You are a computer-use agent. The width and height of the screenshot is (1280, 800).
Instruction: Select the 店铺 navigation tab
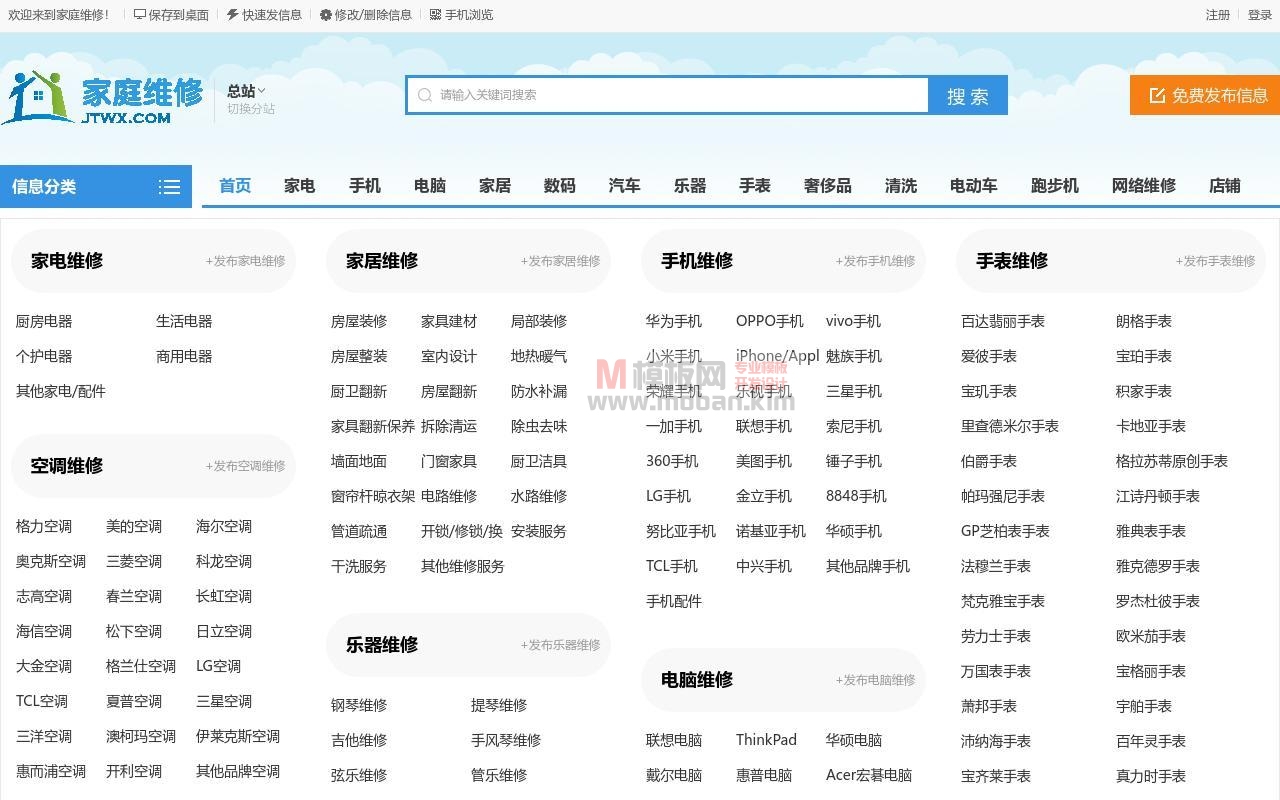(x=1225, y=186)
